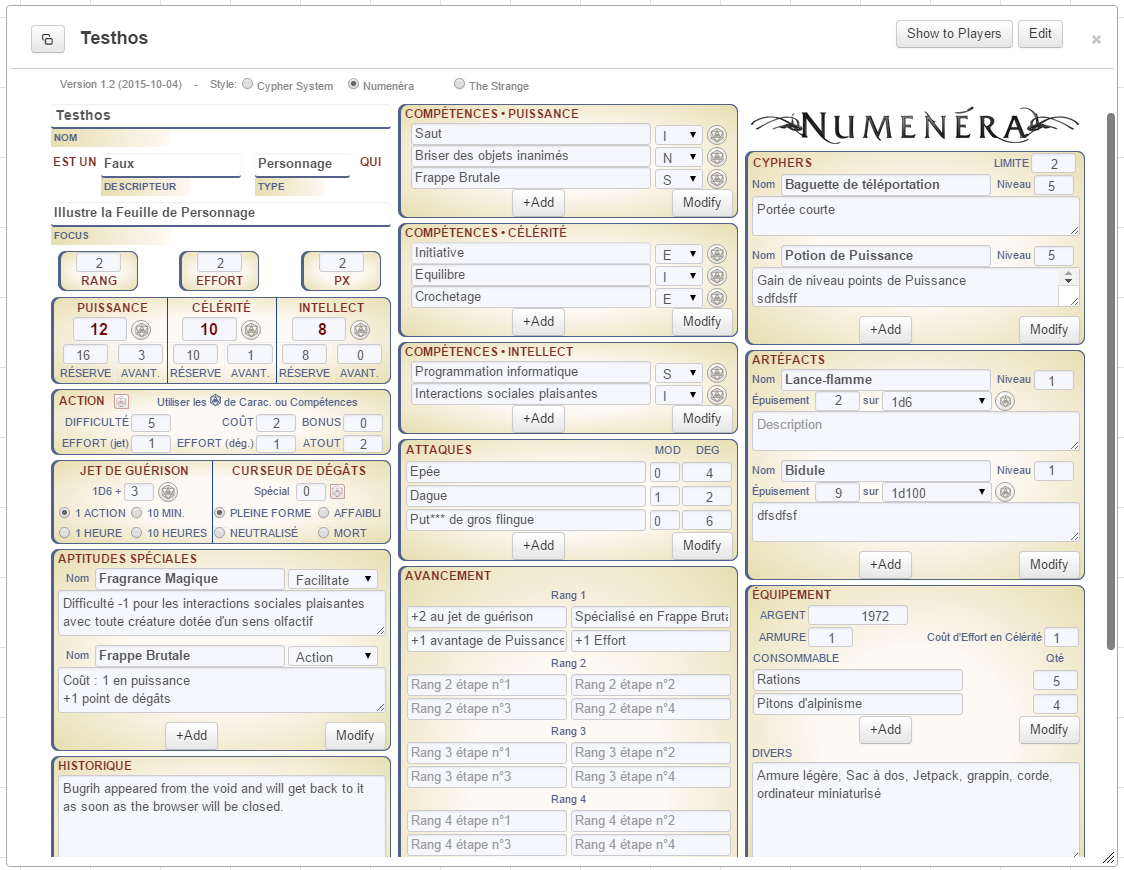The image size is (1124, 870).
Task: Set damage track to AFFAIBLI
Action: point(323,513)
